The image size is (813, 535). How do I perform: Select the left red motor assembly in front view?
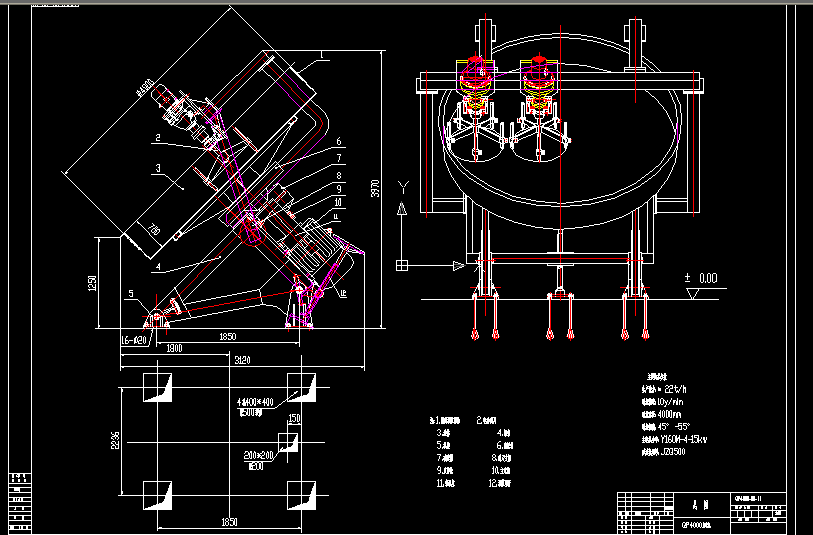[479, 79]
